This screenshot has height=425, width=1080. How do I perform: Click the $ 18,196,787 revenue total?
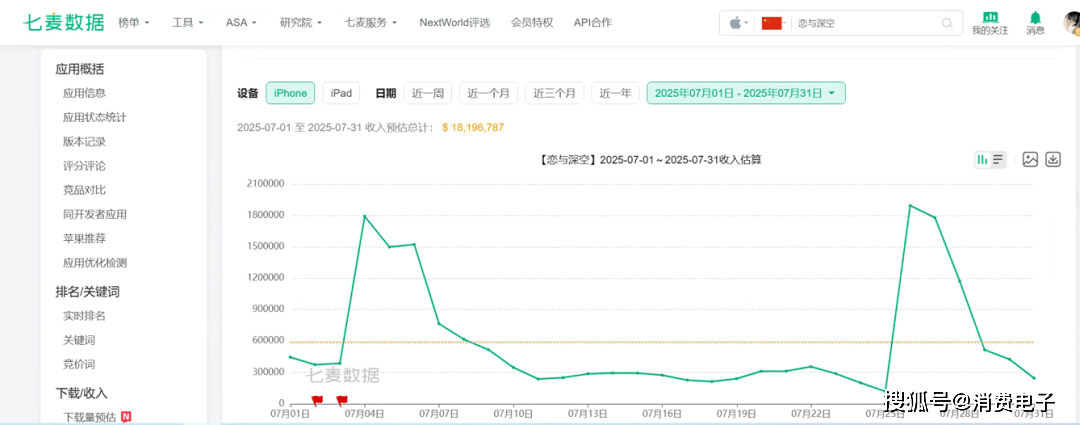tap(473, 127)
